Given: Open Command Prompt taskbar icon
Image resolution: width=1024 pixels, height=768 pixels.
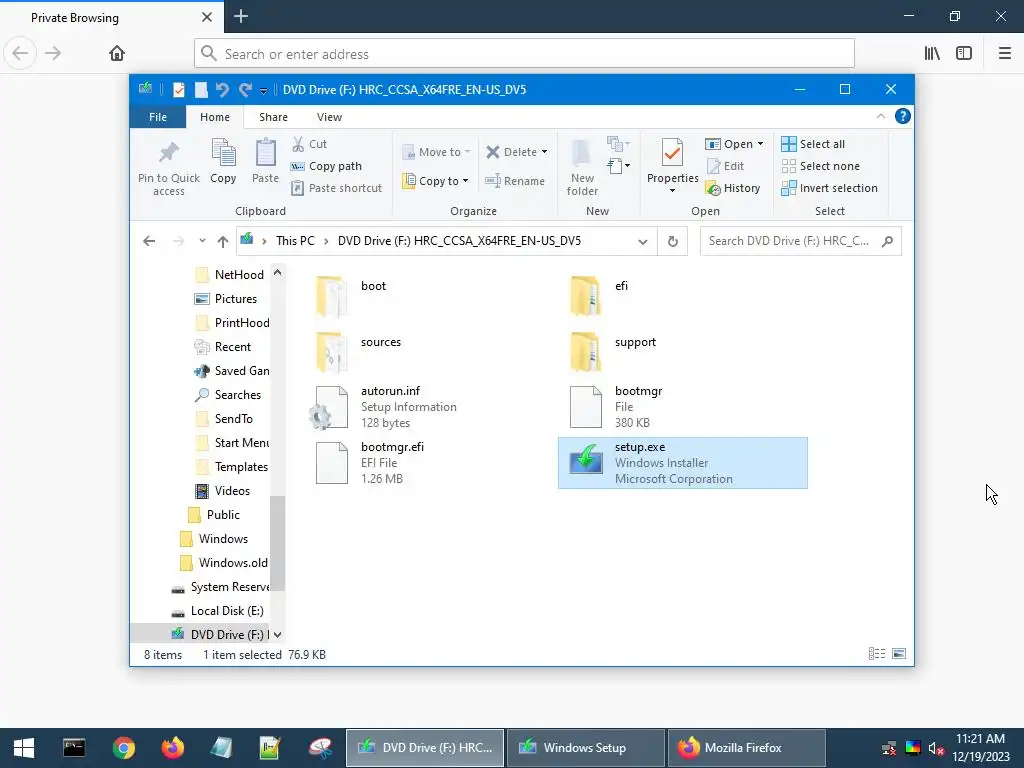Looking at the screenshot, I should (x=74, y=748).
